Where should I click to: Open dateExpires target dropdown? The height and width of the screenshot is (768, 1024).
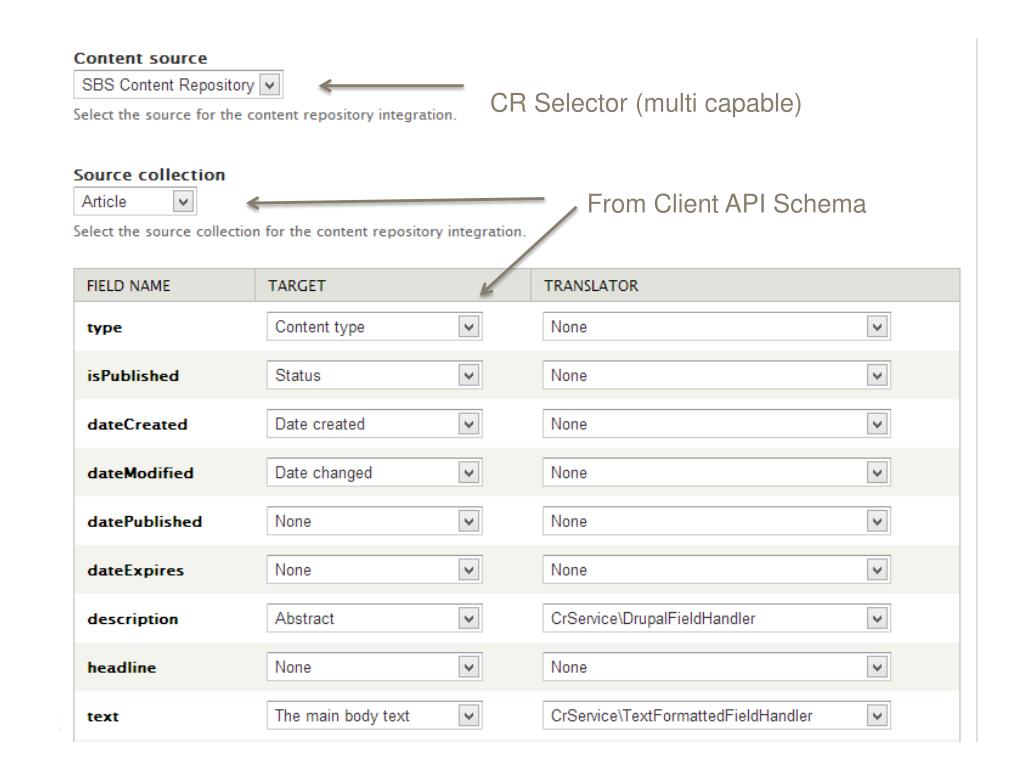click(374, 570)
